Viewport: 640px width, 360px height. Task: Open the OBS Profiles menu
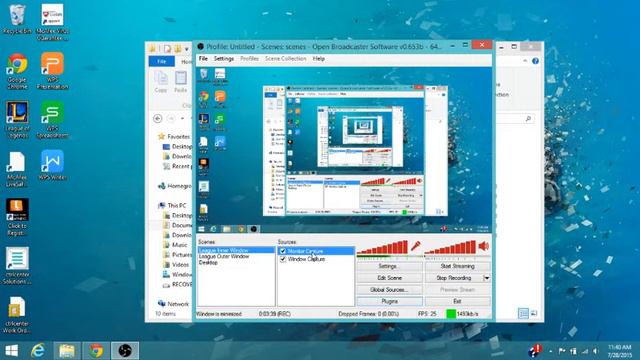coord(249,59)
